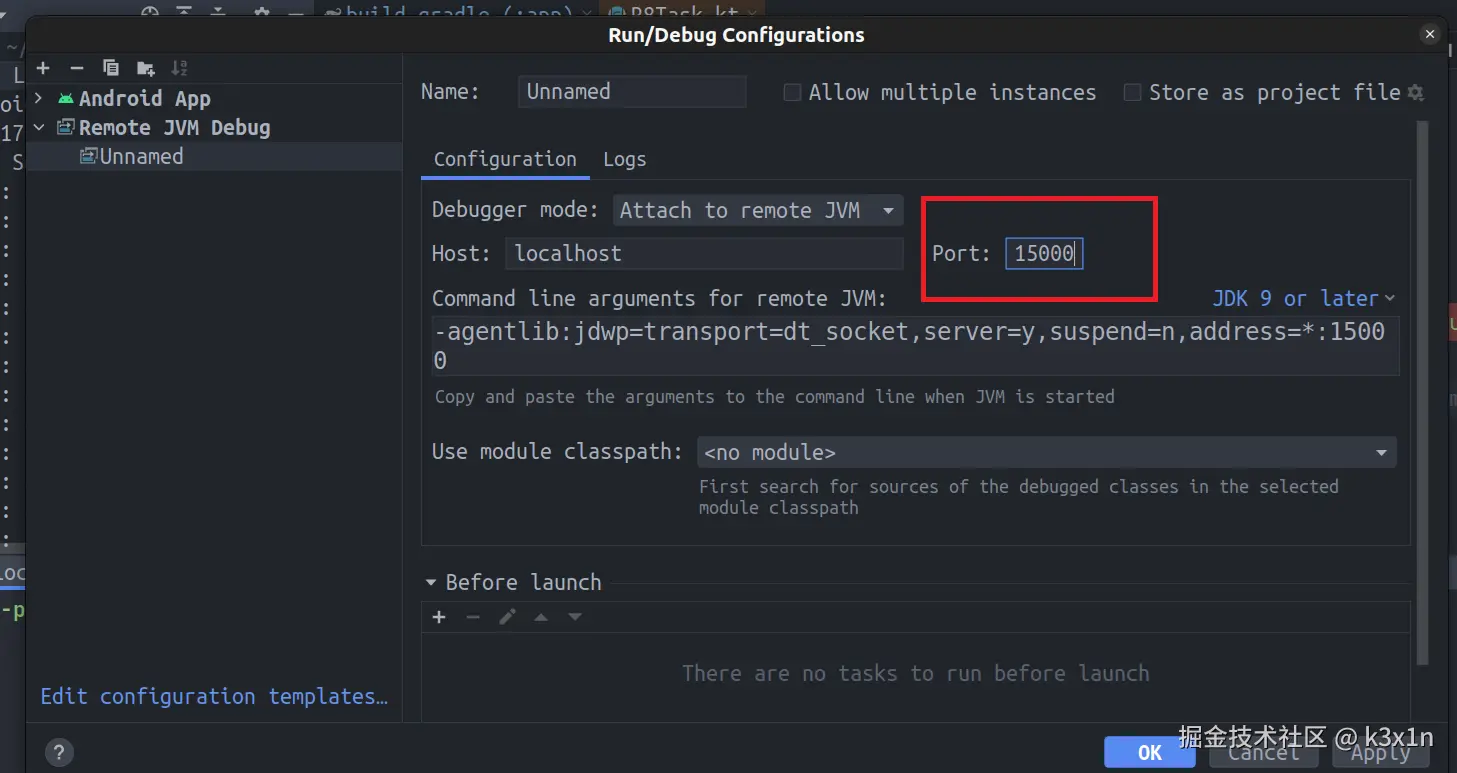Sort configurations alphabetically

point(179,68)
